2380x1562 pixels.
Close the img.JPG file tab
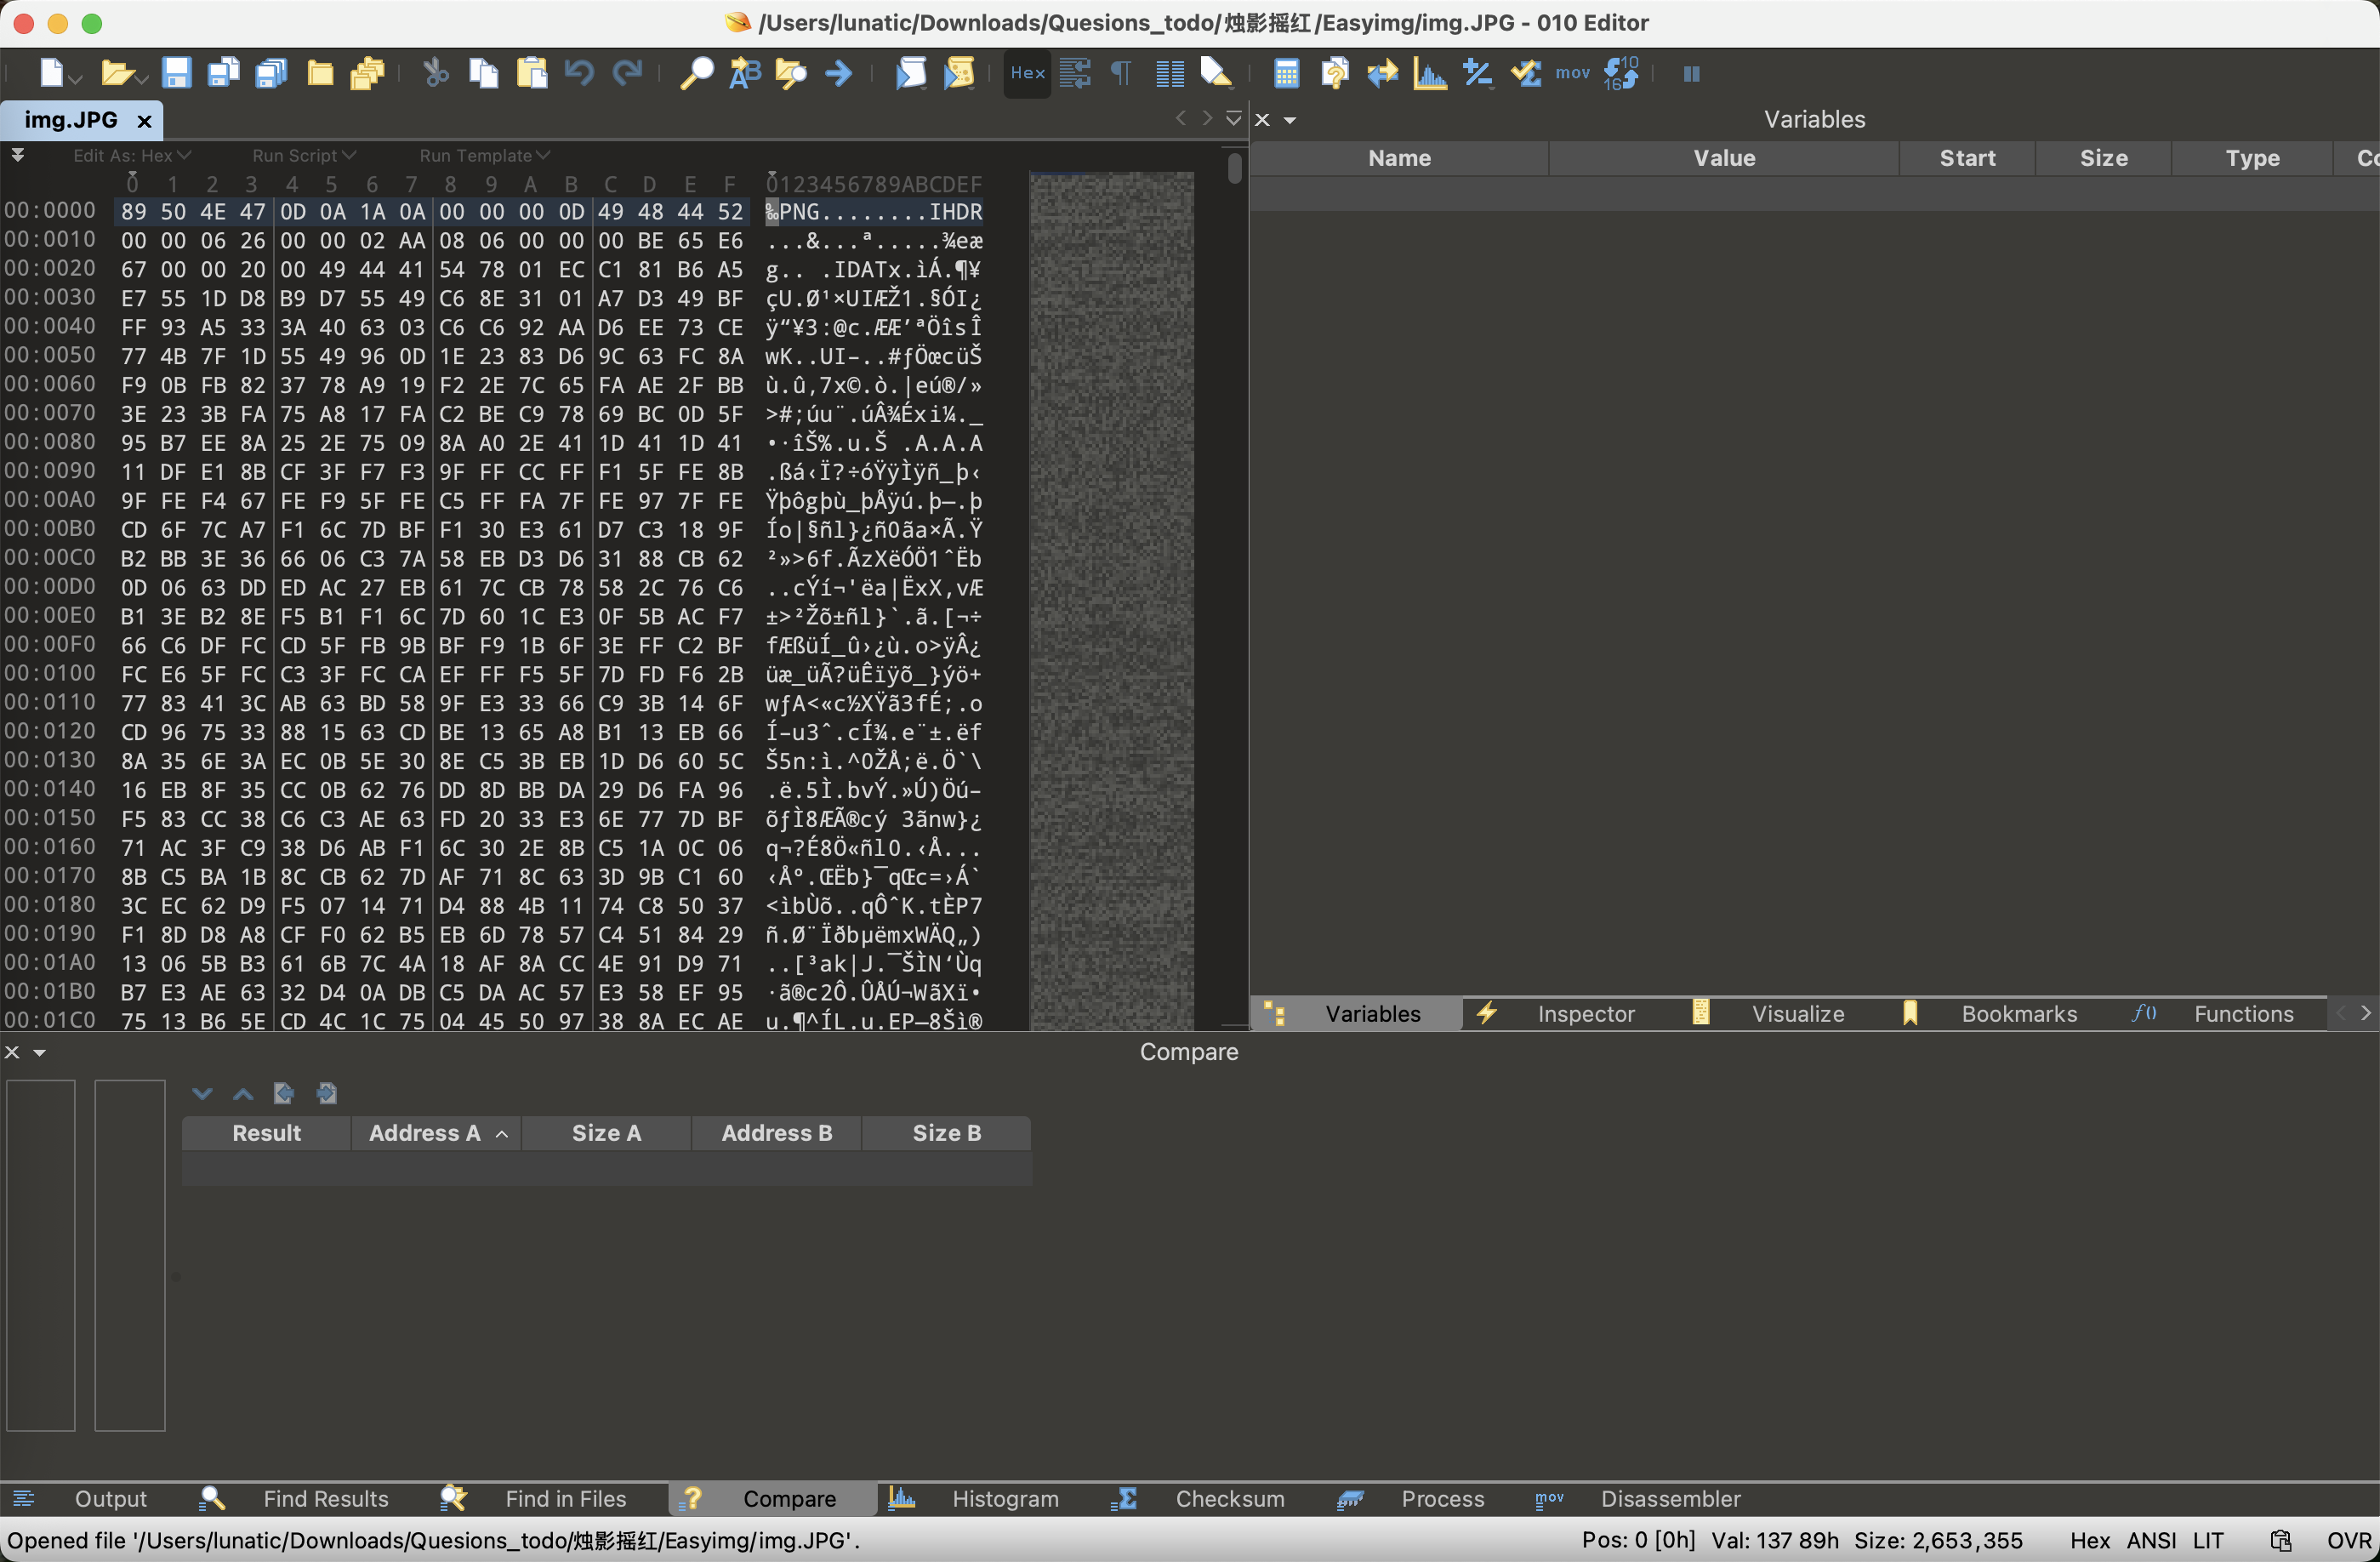[144, 121]
